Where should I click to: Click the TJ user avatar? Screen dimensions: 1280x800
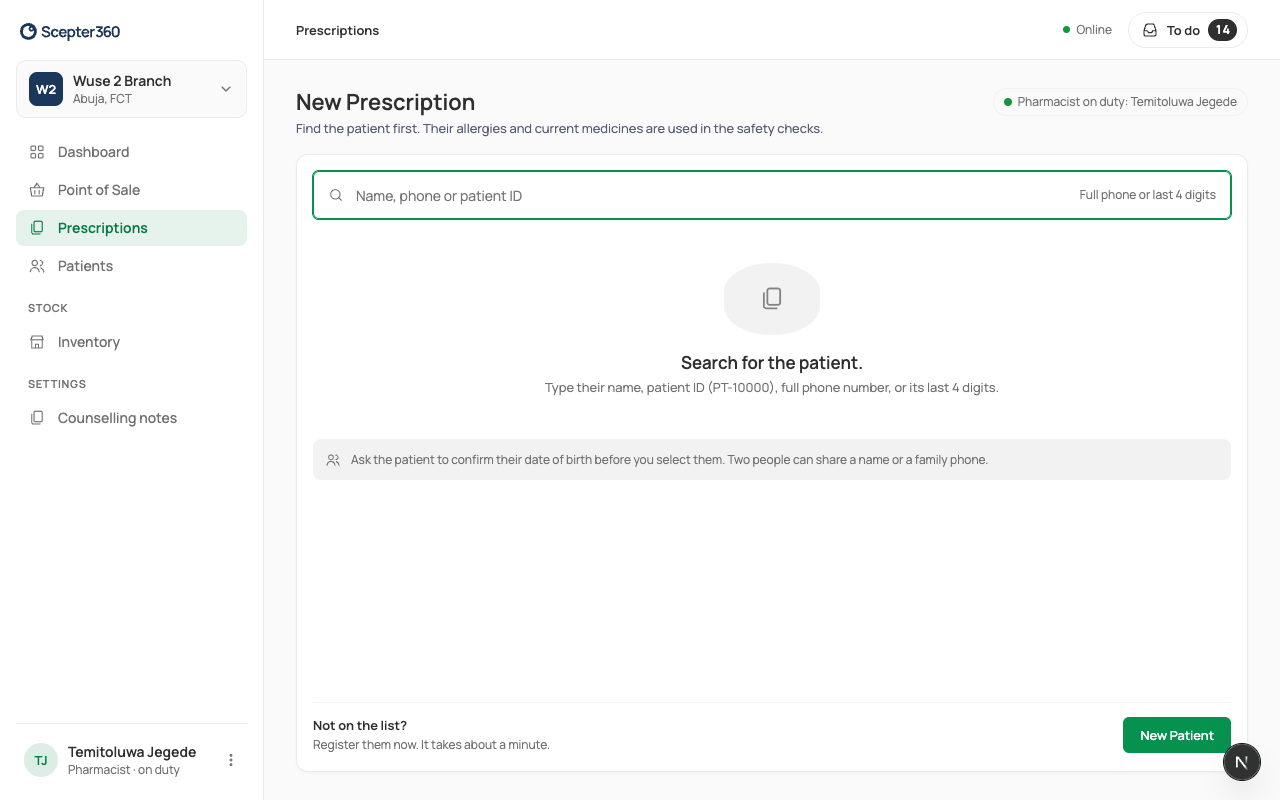click(x=41, y=760)
